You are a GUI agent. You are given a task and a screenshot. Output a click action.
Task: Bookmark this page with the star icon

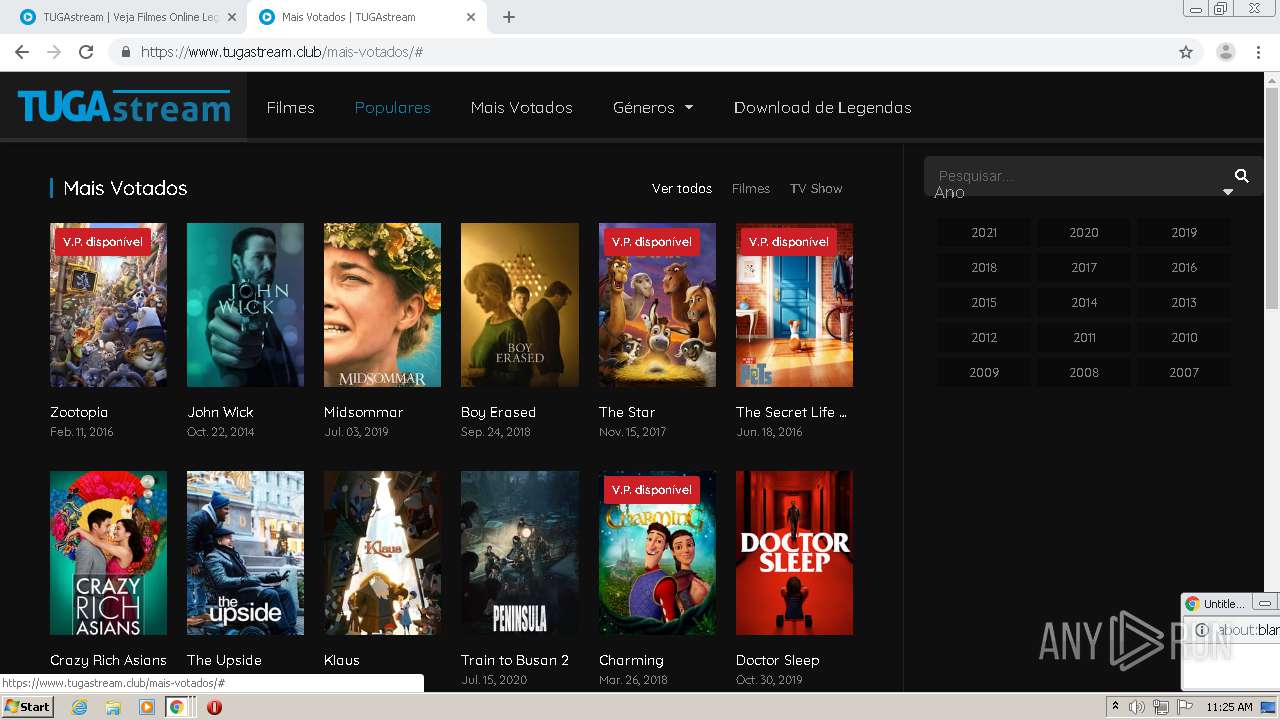[x=1186, y=52]
